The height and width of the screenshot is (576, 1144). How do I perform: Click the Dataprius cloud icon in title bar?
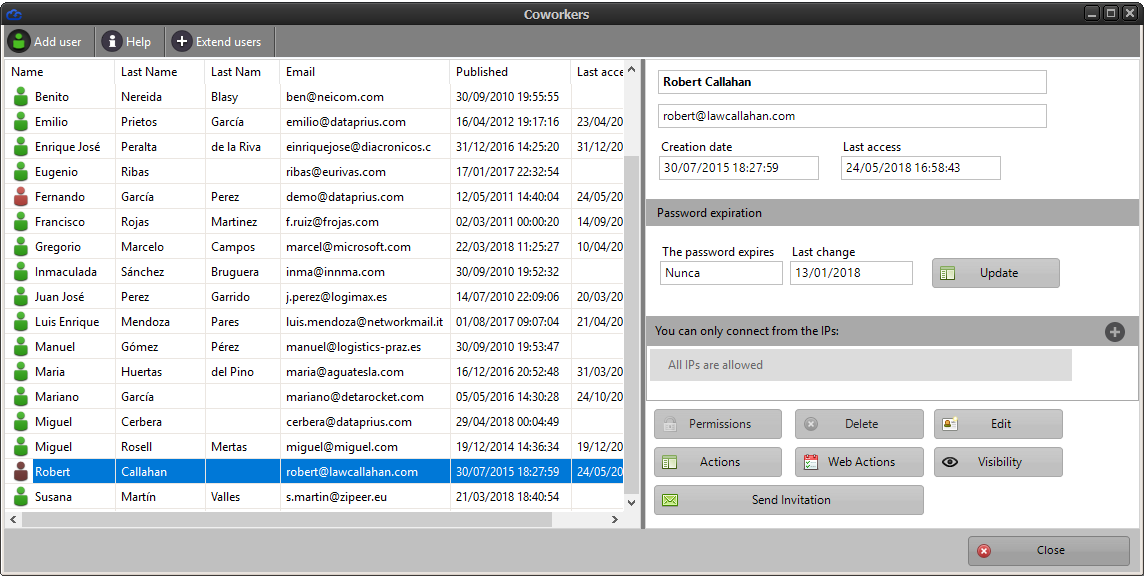(14, 14)
